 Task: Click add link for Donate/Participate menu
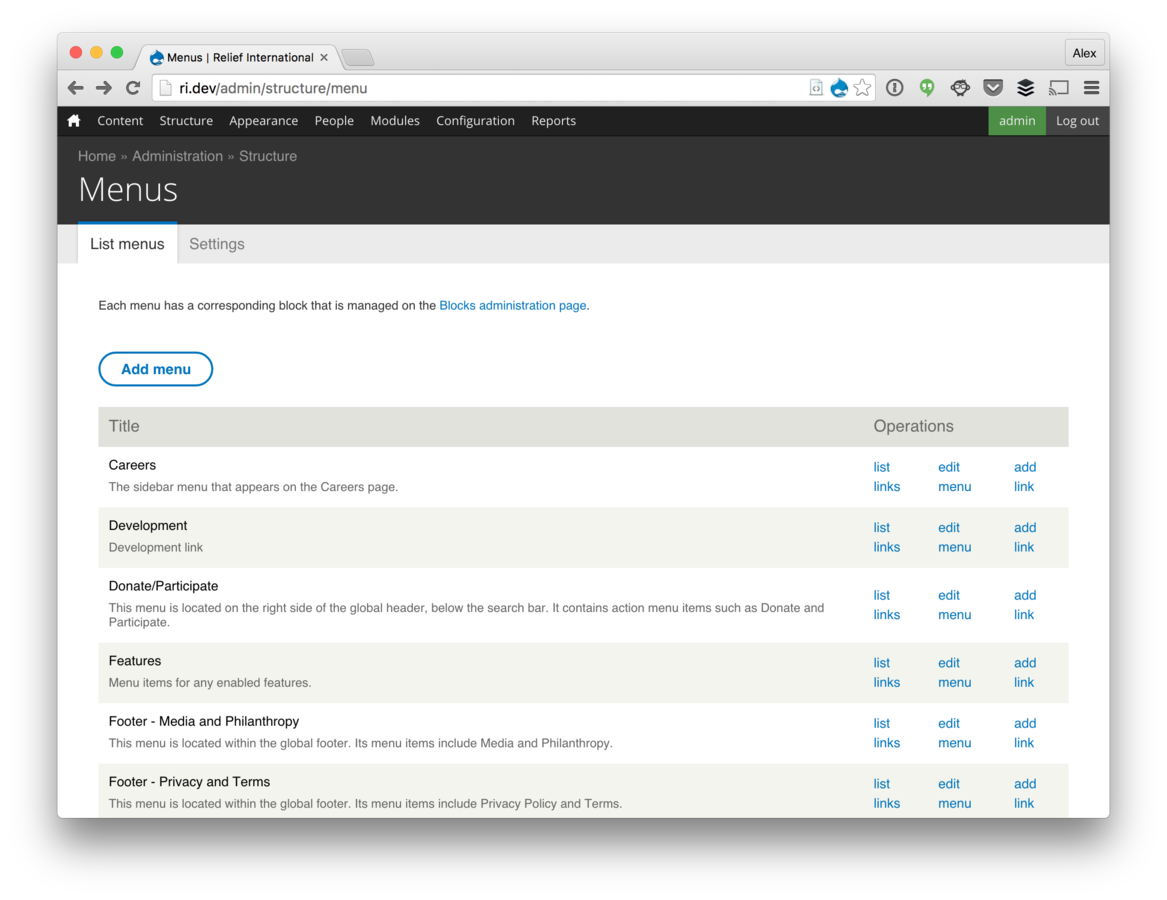(1025, 604)
